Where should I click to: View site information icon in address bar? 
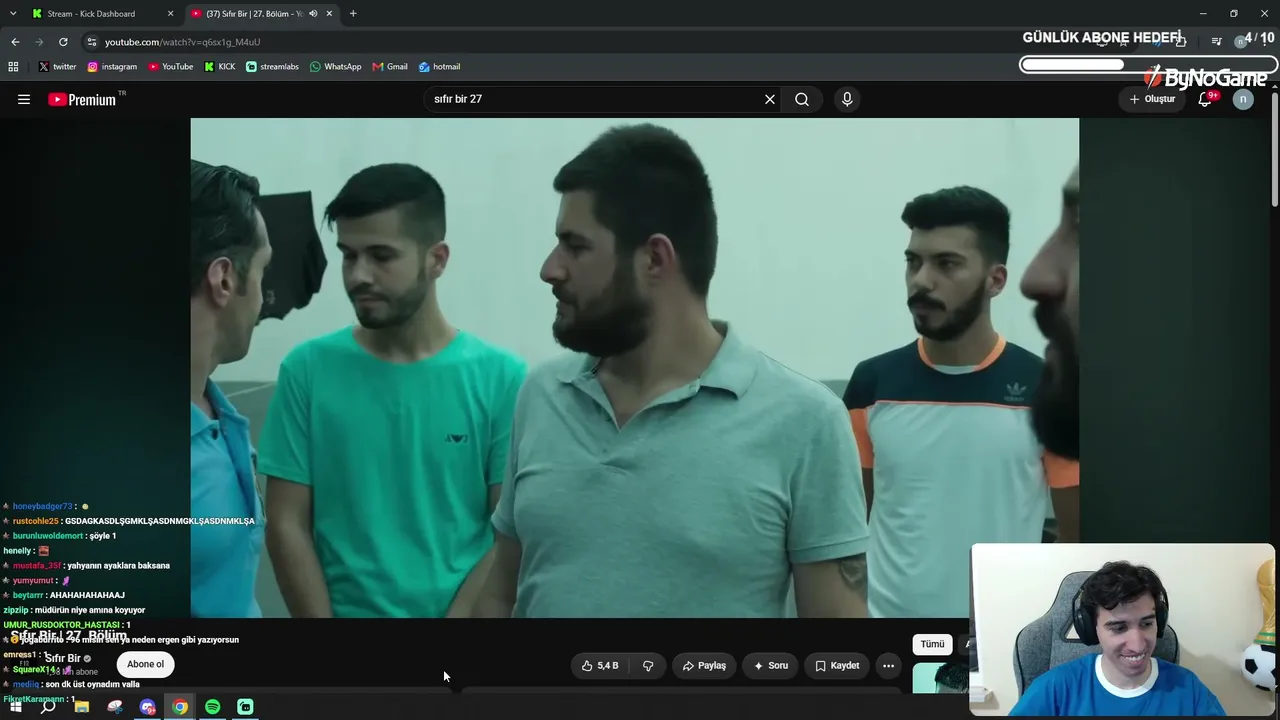[x=91, y=42]
